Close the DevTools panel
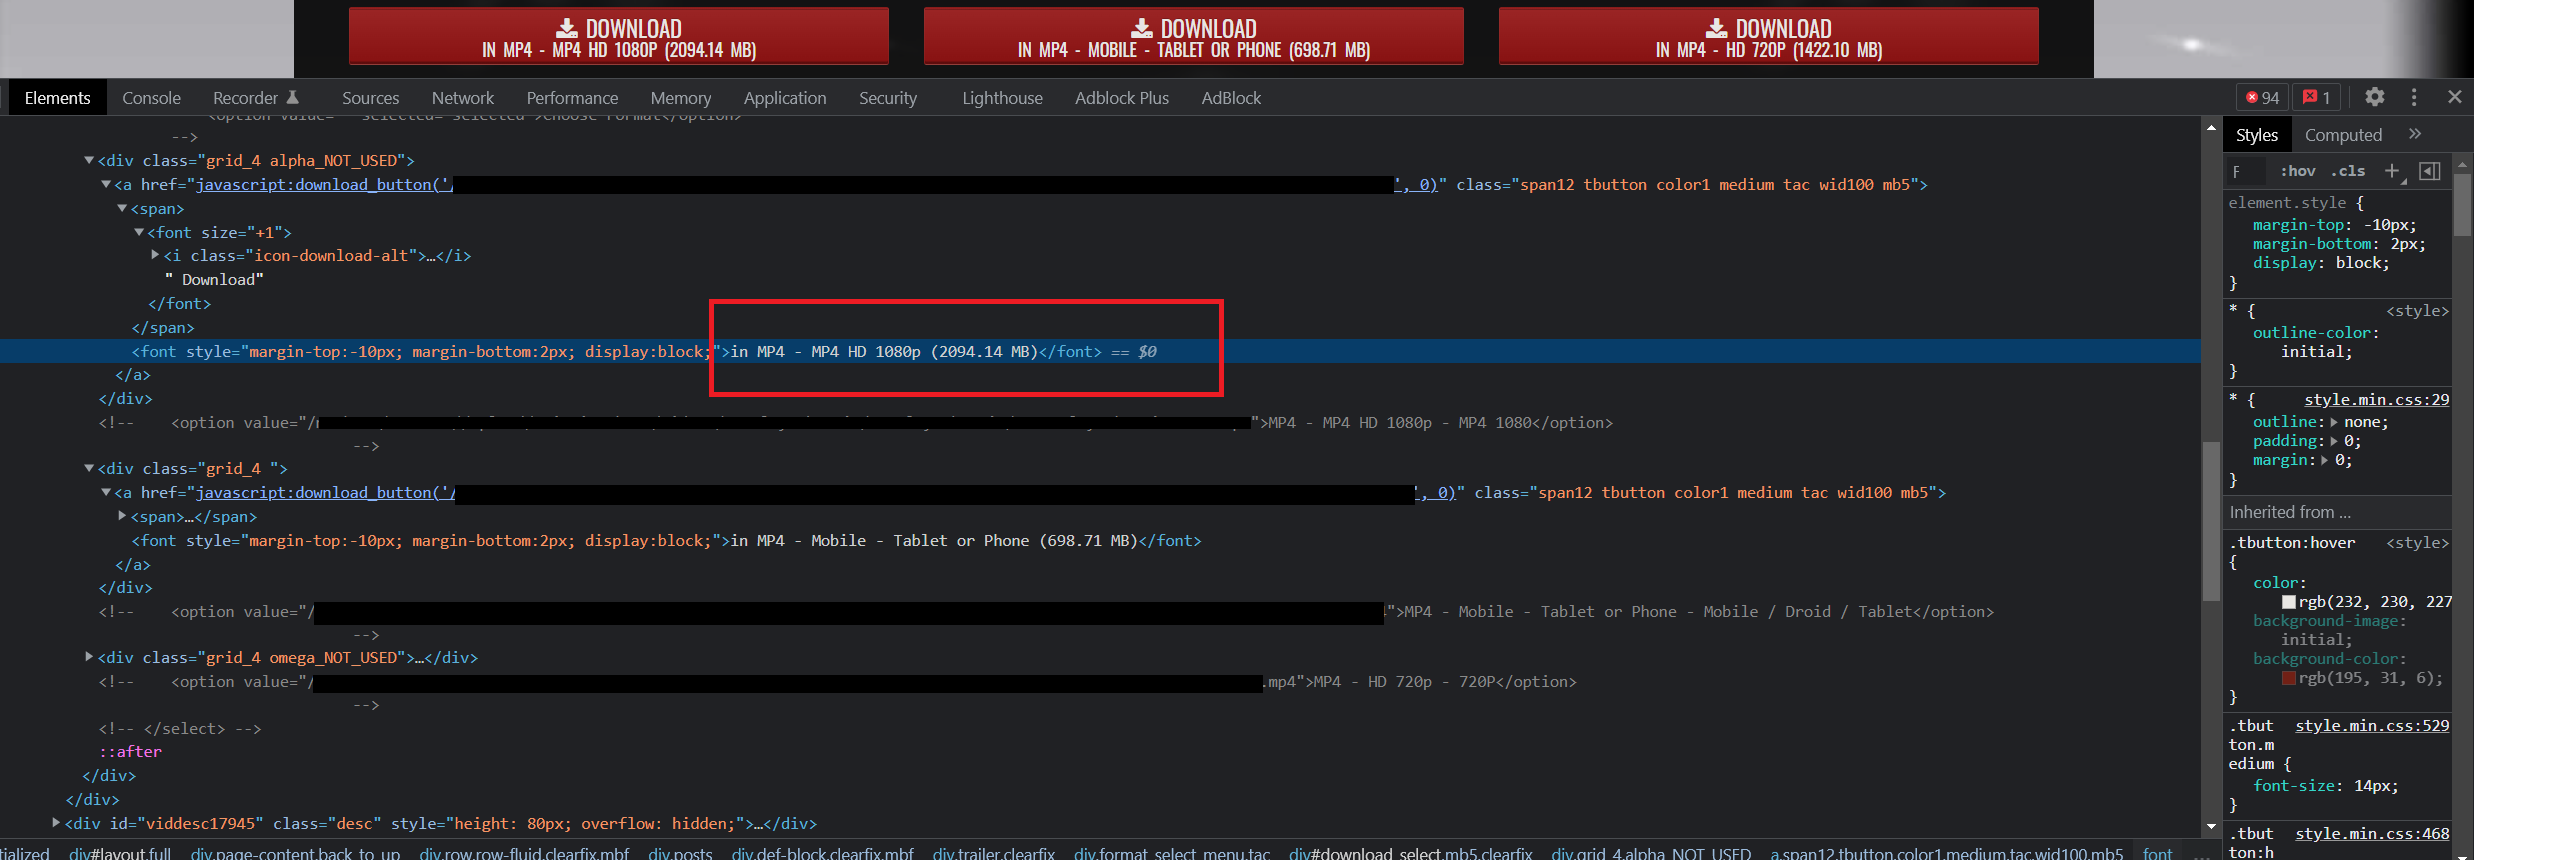The width and height of the screenshot is (2560, 860). click(x=2454, y=97)
